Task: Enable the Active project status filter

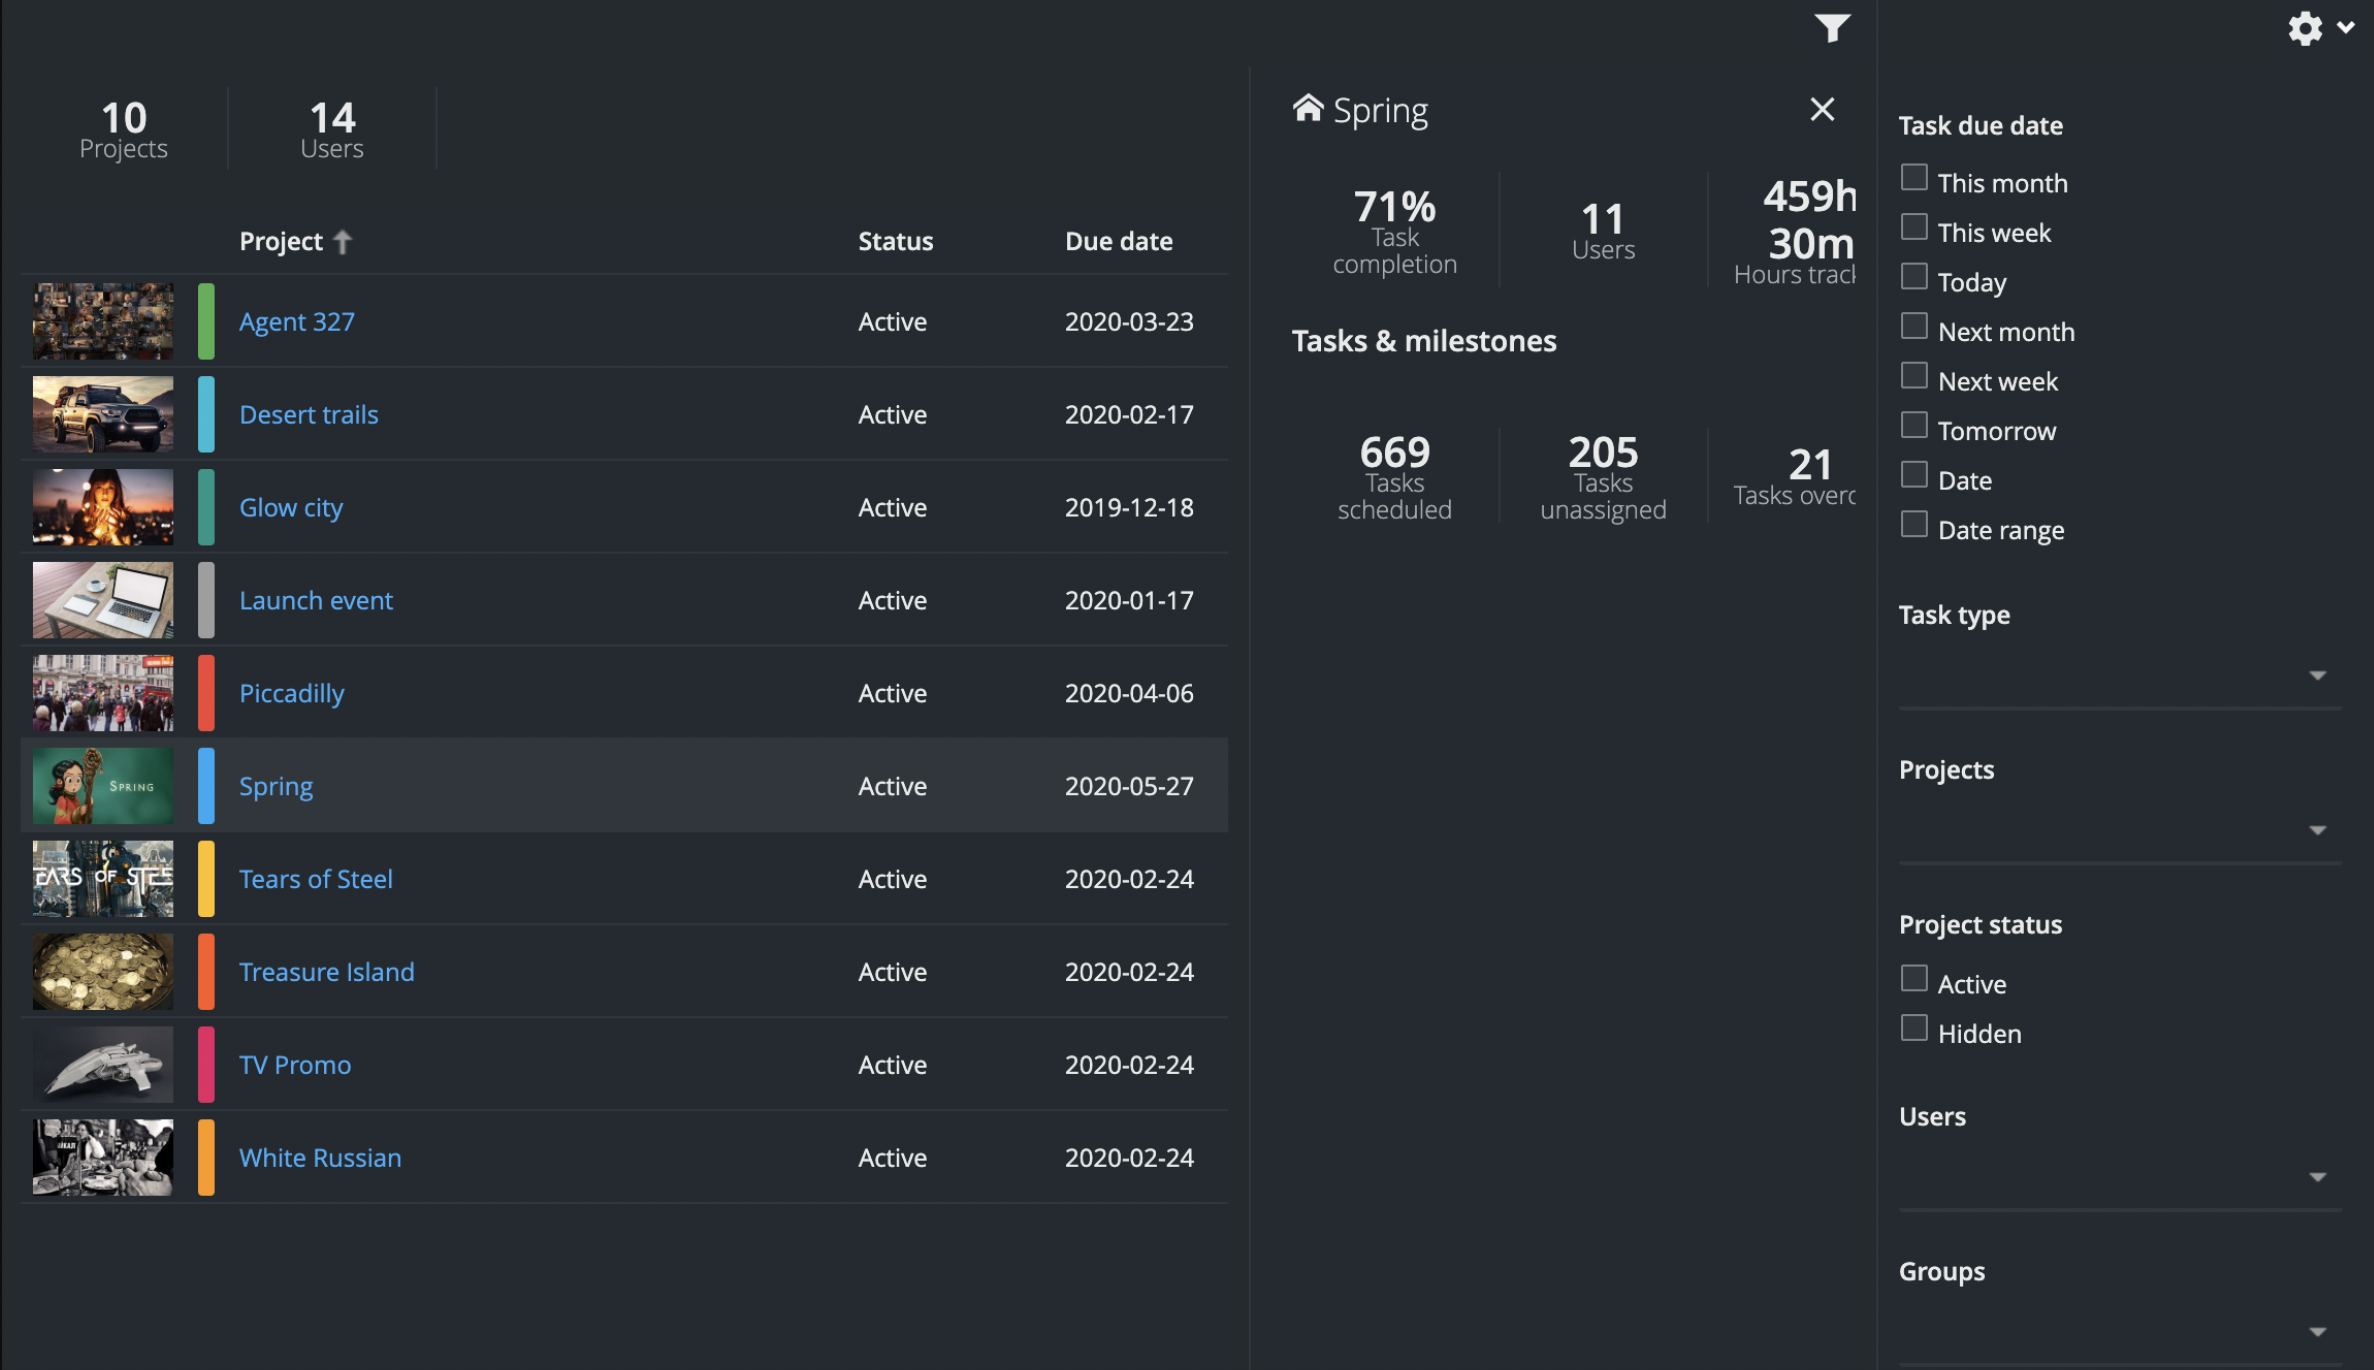Action: (x=1913, y=978)
